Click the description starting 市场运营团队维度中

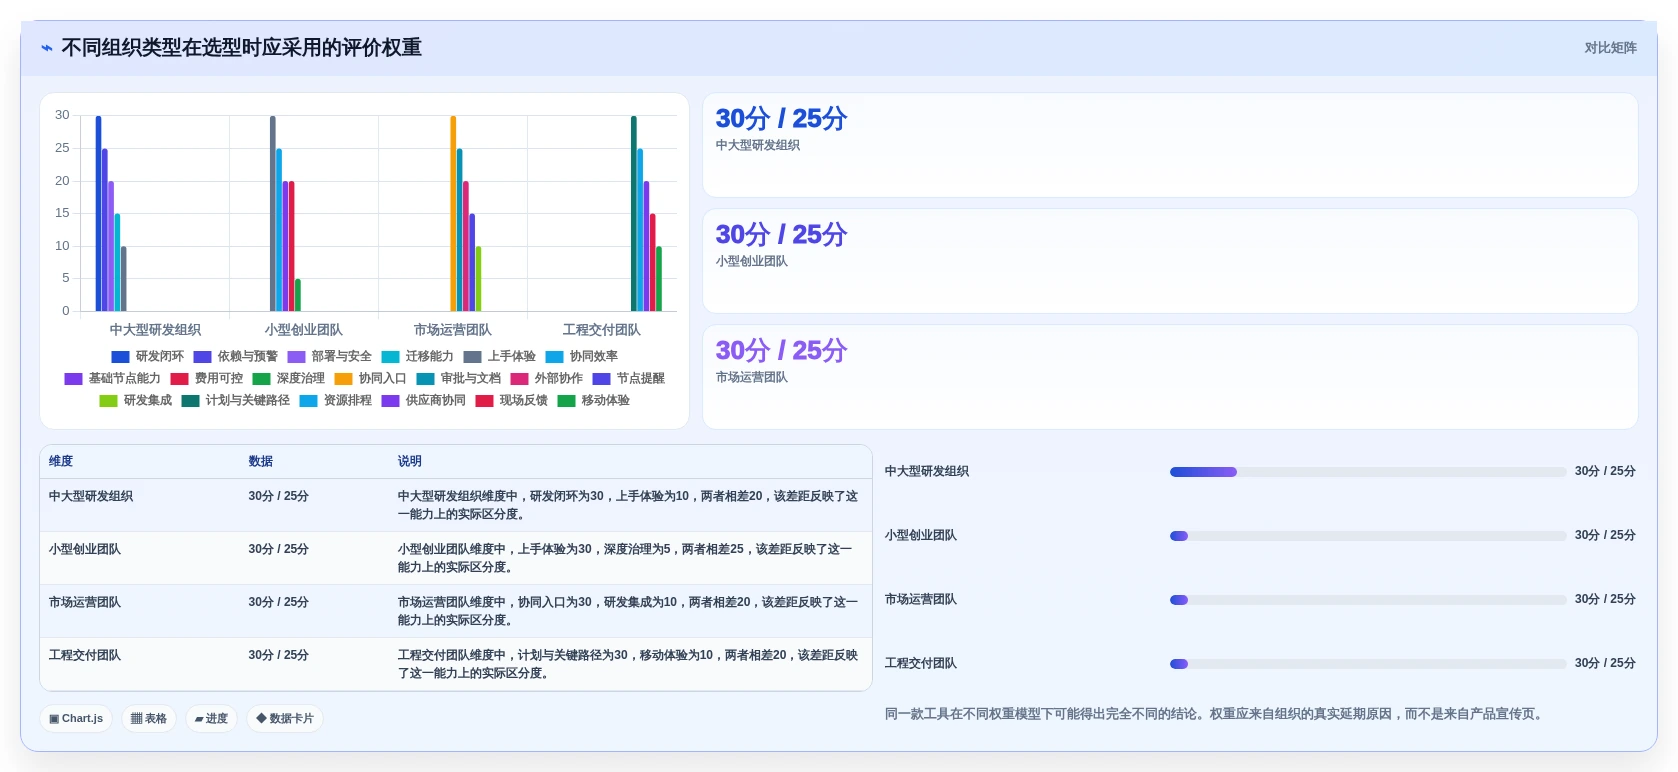click(x=628, y=611)
